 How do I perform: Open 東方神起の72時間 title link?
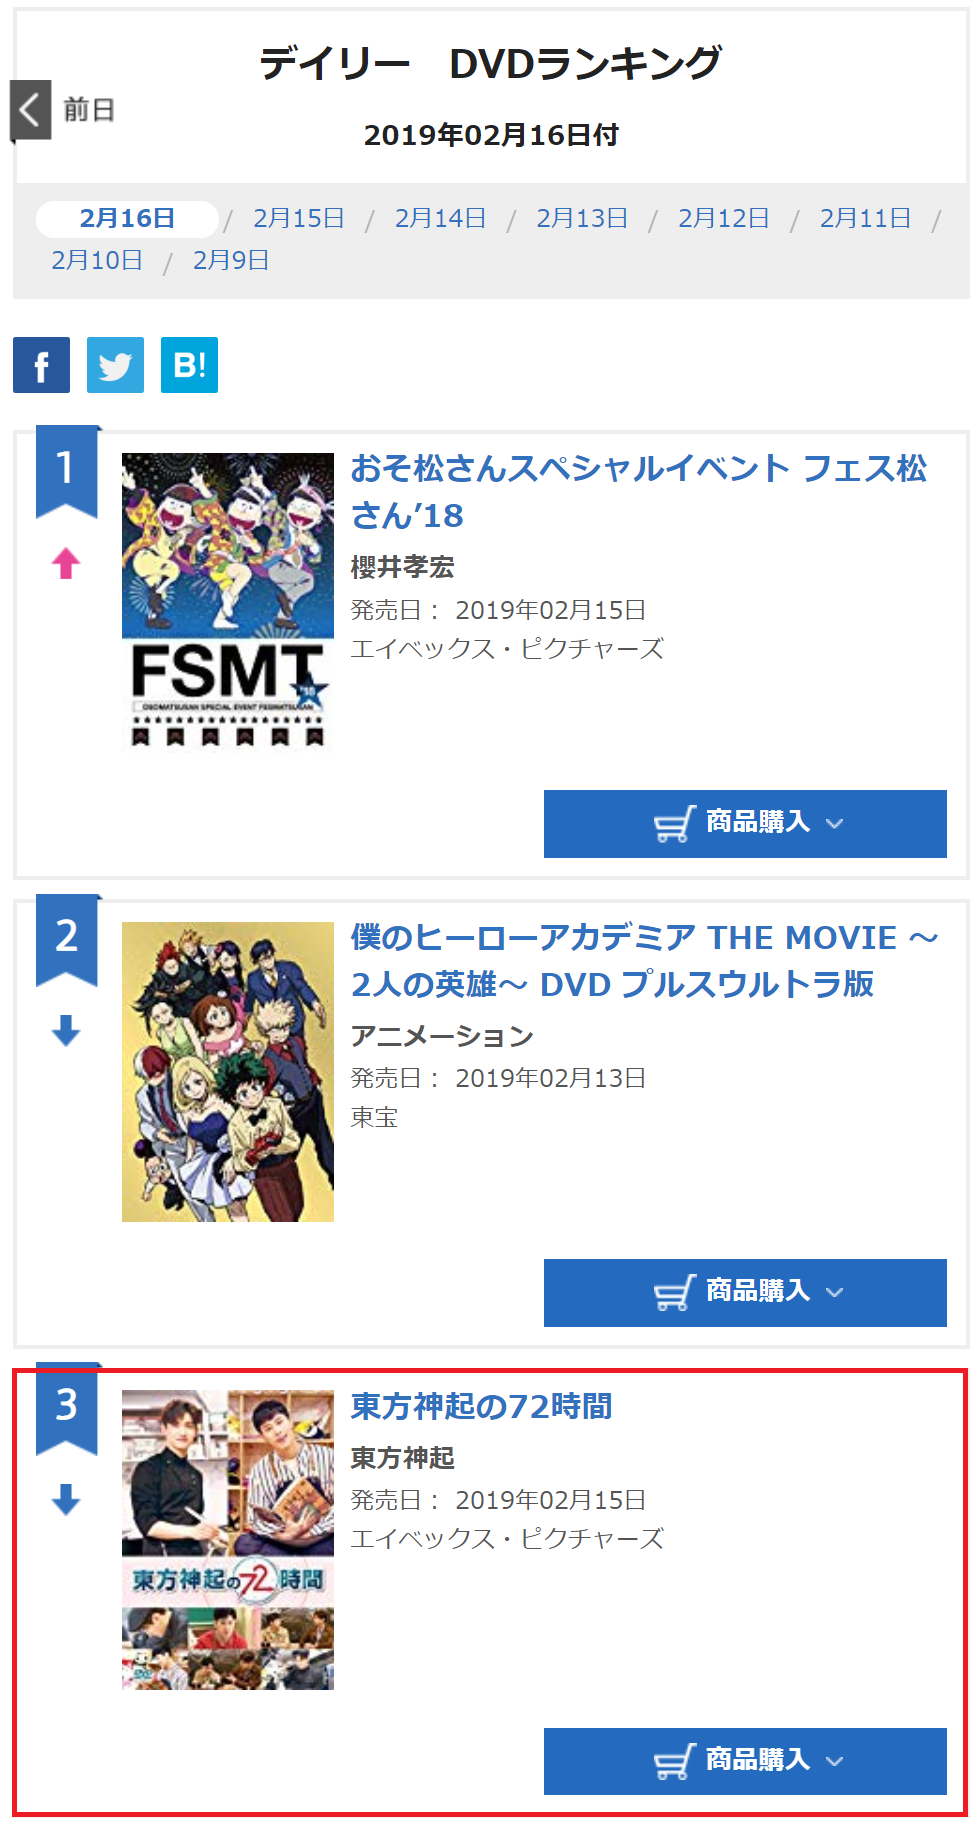pyautogui.click(x=481, y=1406)
